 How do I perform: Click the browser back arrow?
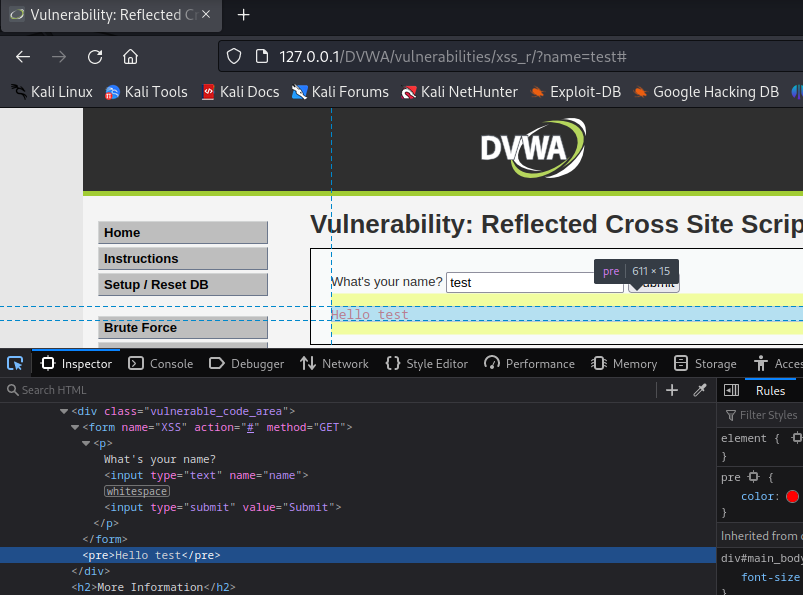(x=23, y=57)
